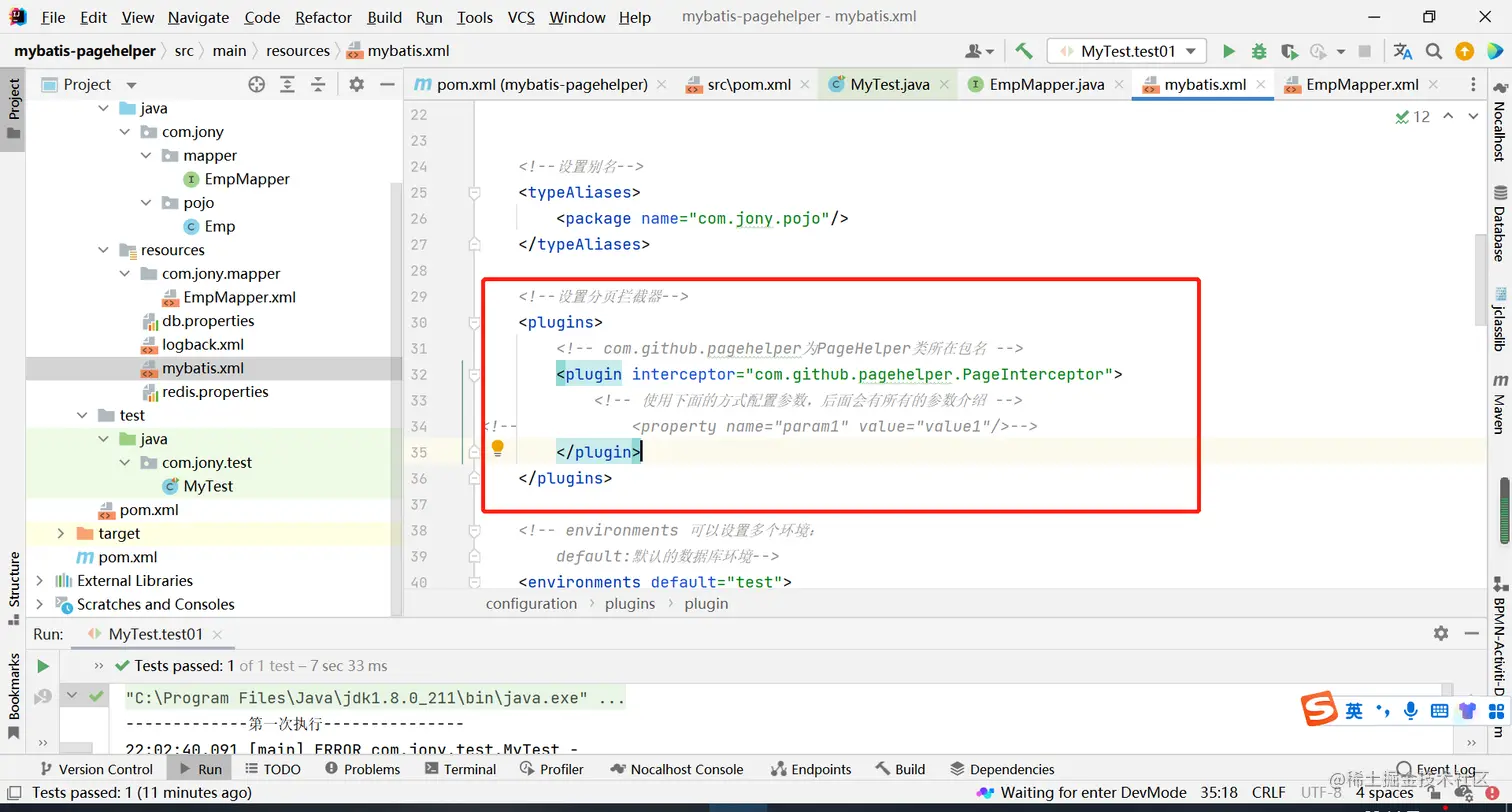Expand all project tree nodes icon
Screen dimensions: 1512x812
(x=288, y=85)
